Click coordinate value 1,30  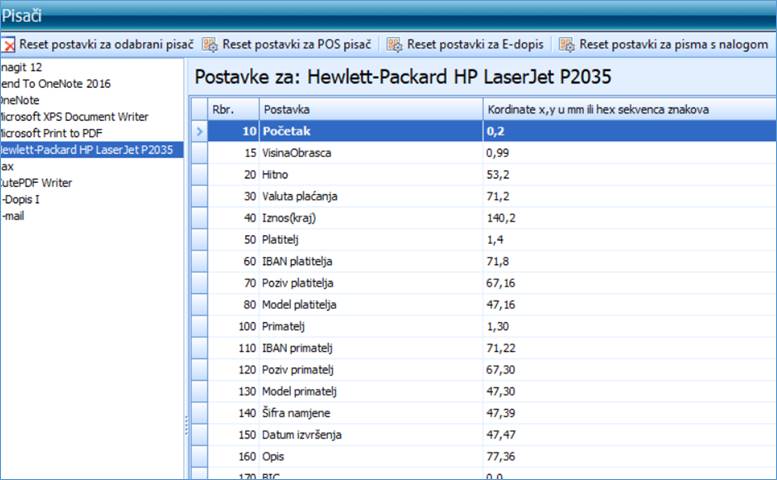[498, 326]
